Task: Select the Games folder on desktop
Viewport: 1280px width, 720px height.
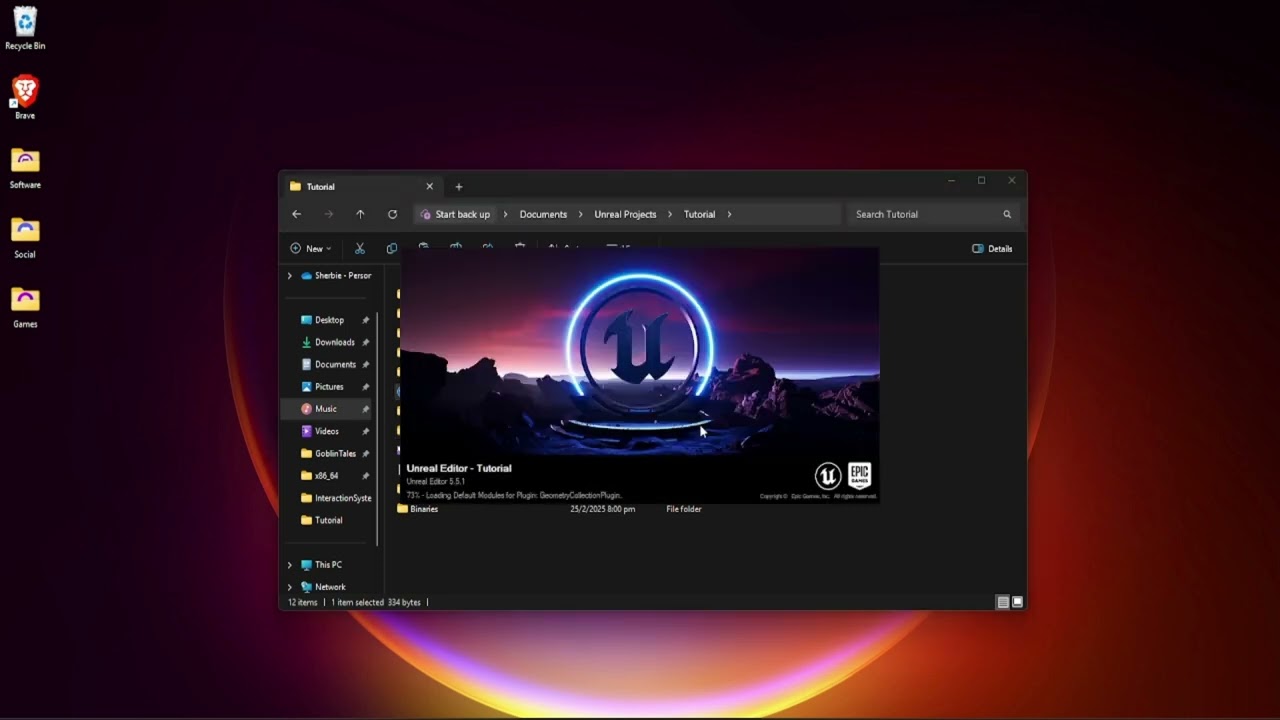Action: click(25, 308)
